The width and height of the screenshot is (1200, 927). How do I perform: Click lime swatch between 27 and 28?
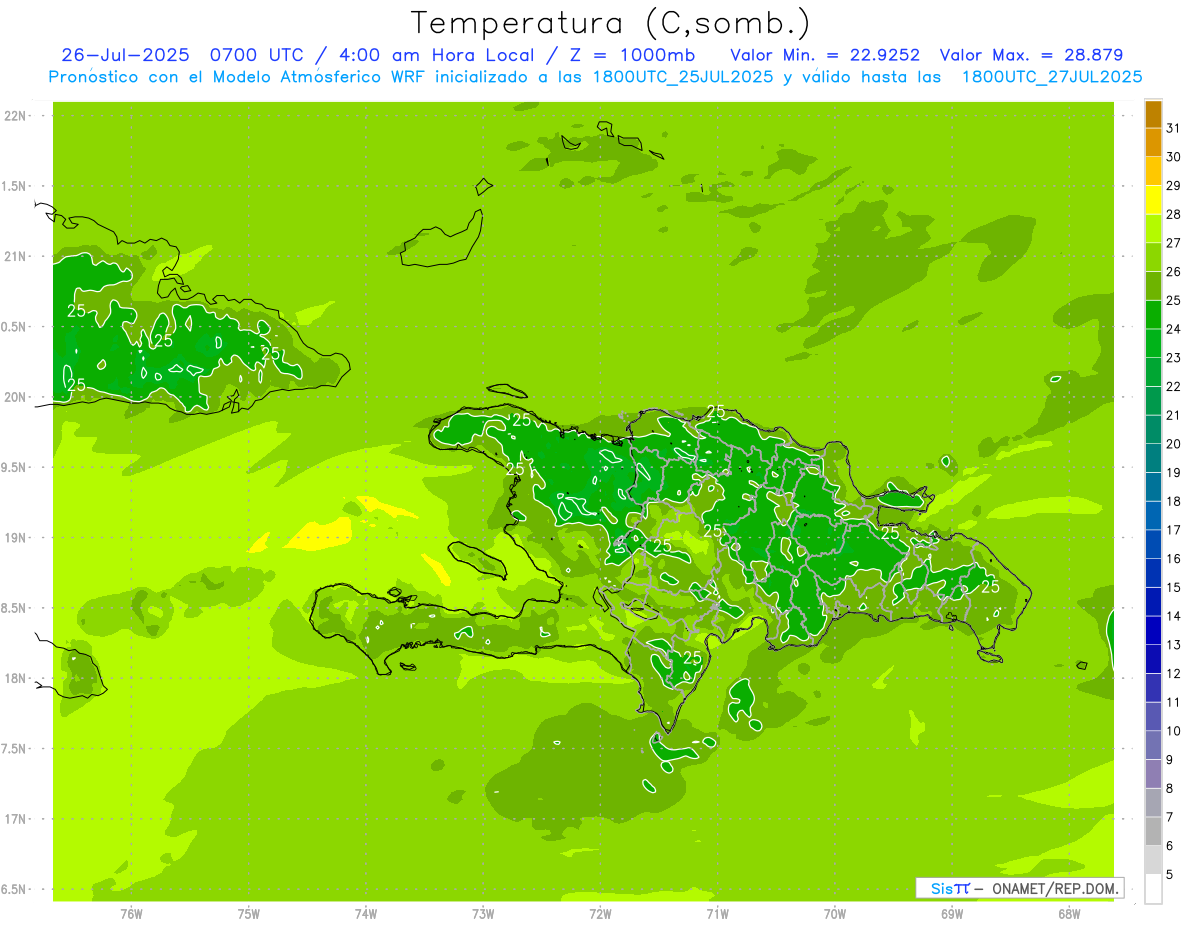pyautogui.click(x=1153, y=228)
